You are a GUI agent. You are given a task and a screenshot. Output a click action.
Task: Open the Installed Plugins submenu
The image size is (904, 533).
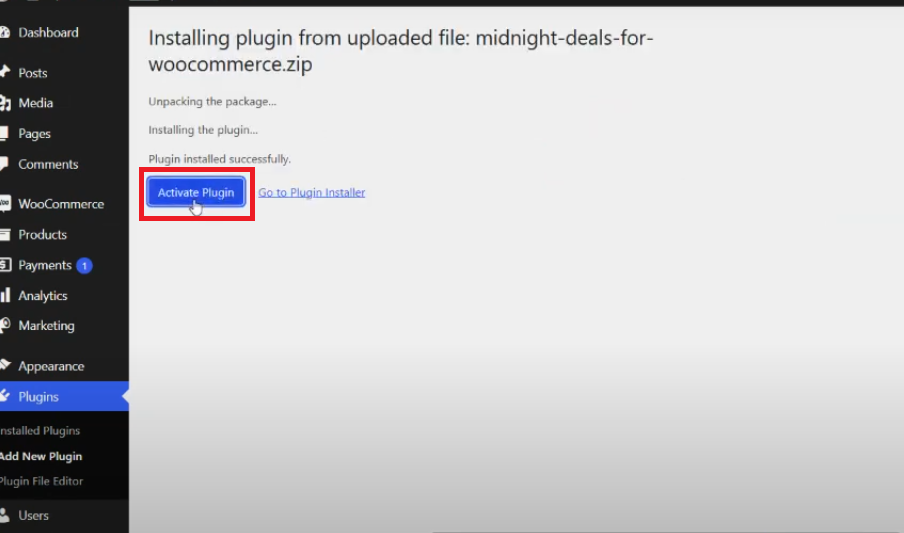click(40, 431)
